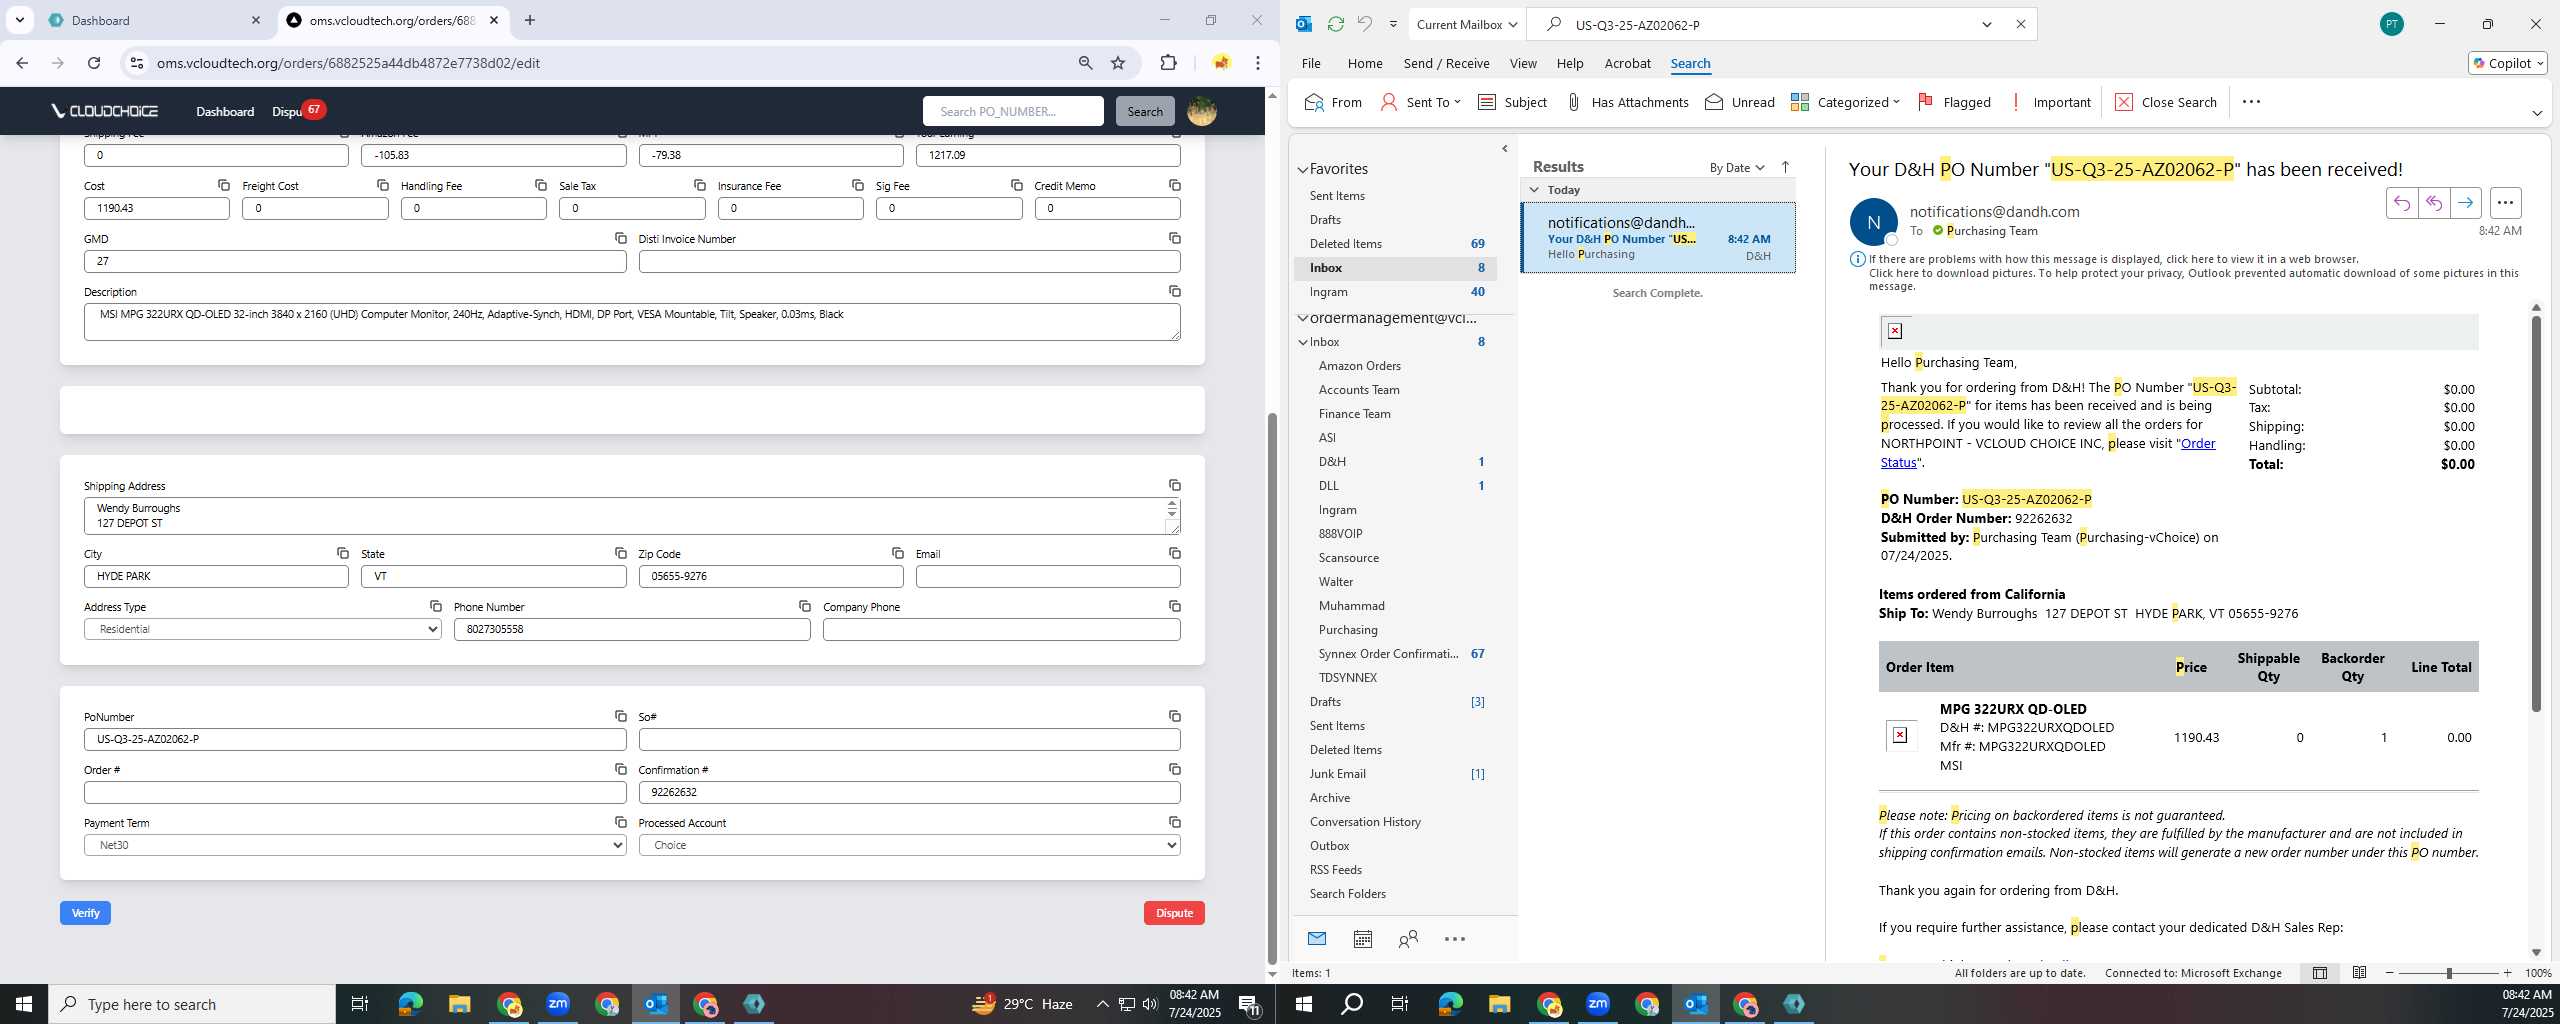Collapse the Favorites folder group
This screenshot has height=1024, width=2560.
[x=1303, y=169]
